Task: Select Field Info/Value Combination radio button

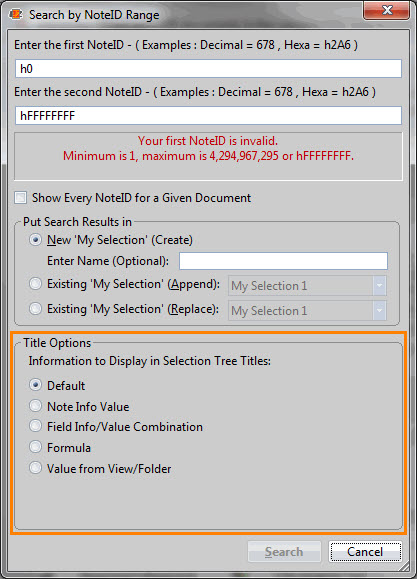Action: coord(35,426)
